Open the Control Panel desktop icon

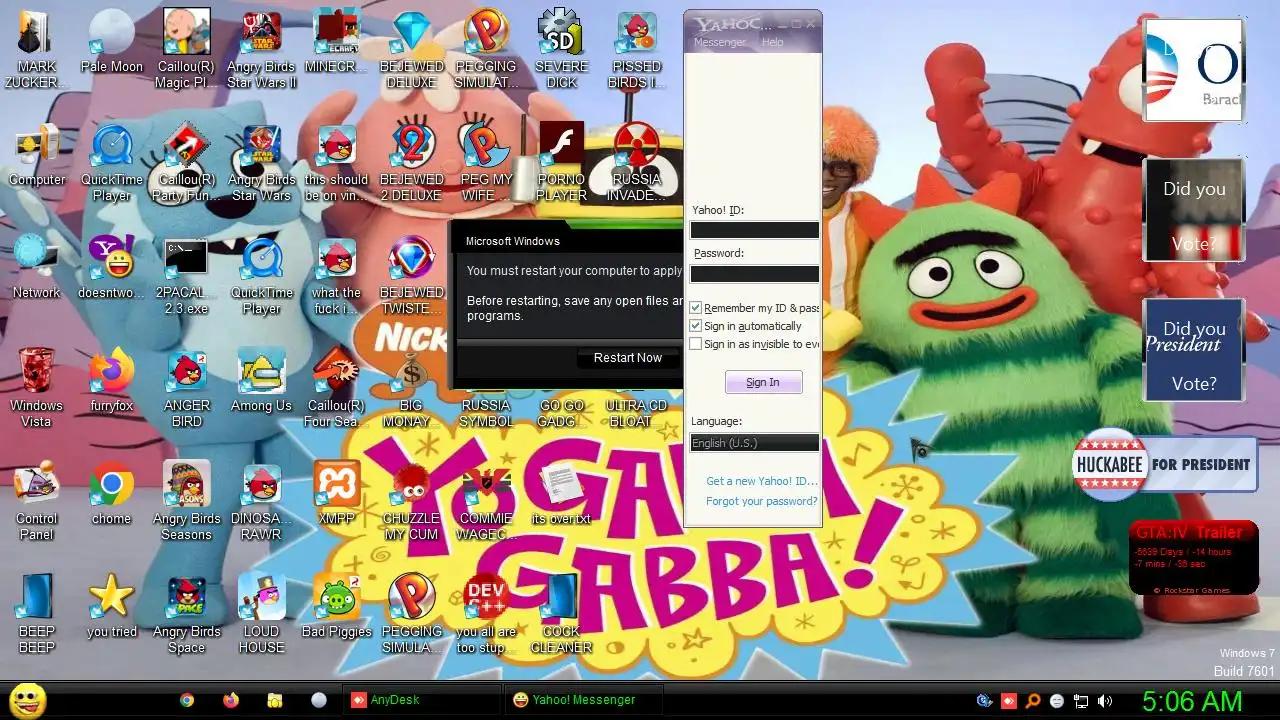pyautogui.click(x=37, y=501)
